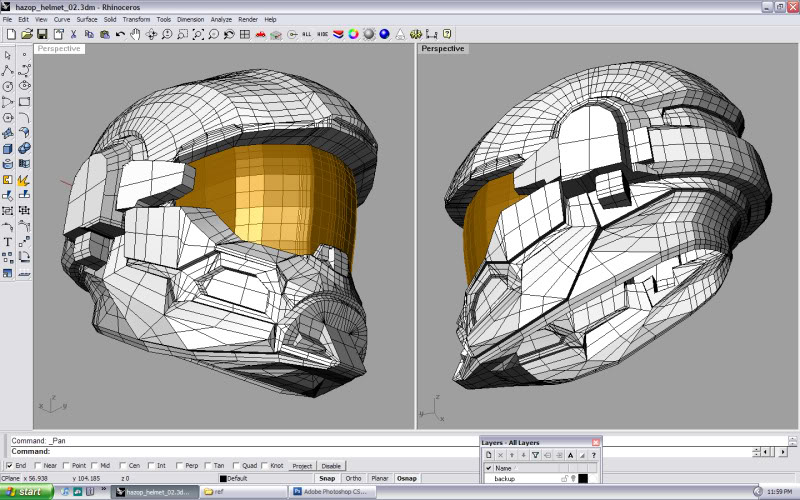Toggle the End osnap checkbox
Image resolution: width=800 pixels, height=500 pixels.
click(11, 466)
